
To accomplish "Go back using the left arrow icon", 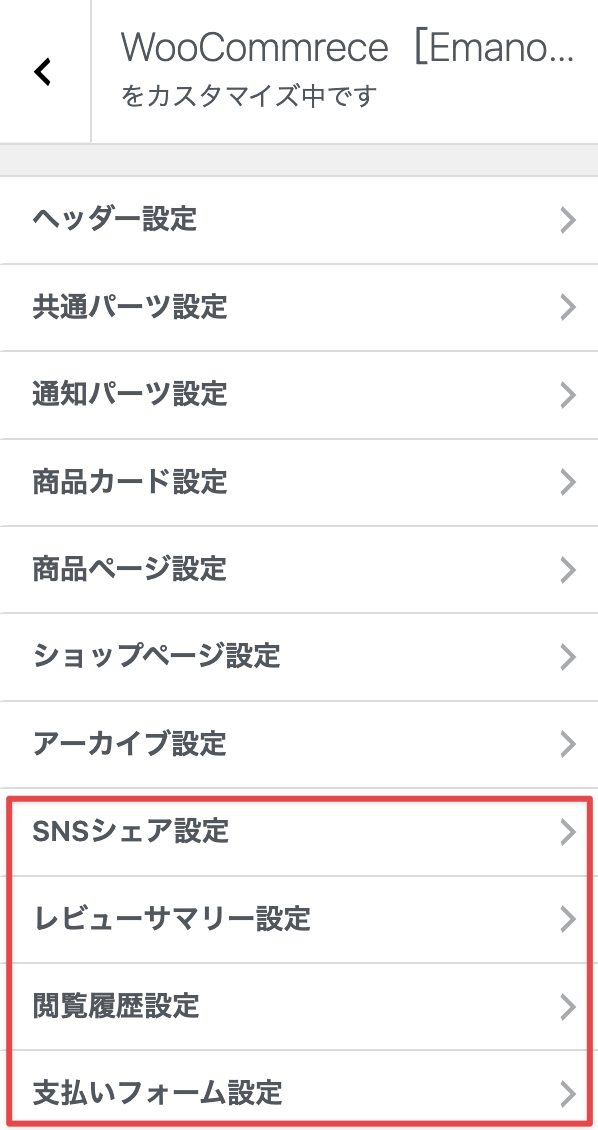I will tap(43, 71).
